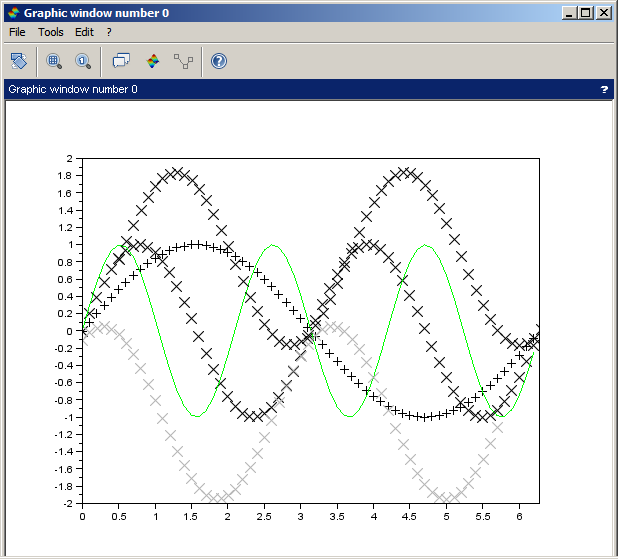Minimize the graphic window
Screen dimensions: 618x559
point(569,13)
